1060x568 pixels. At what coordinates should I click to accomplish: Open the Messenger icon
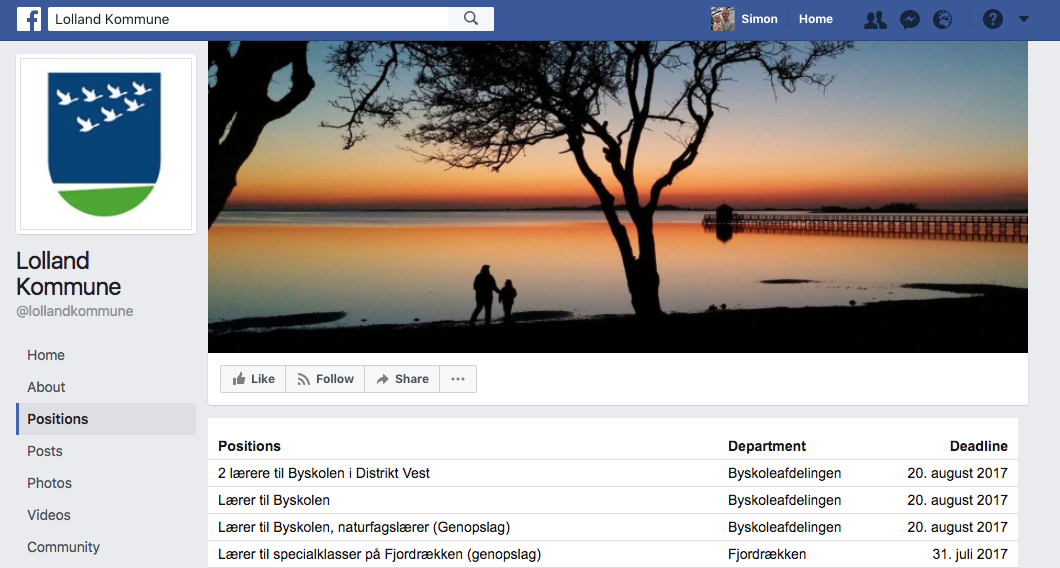coord(909,19)
